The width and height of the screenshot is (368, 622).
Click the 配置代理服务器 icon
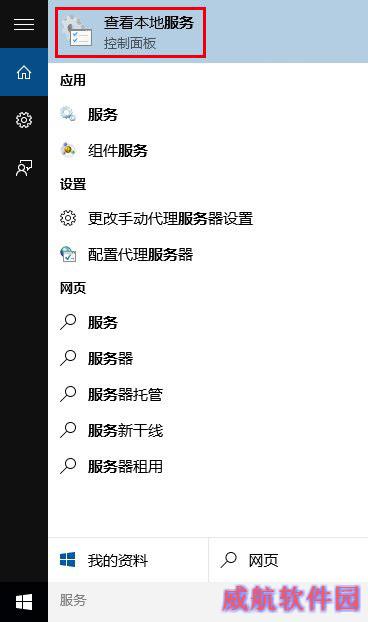(x=68, y=254)
